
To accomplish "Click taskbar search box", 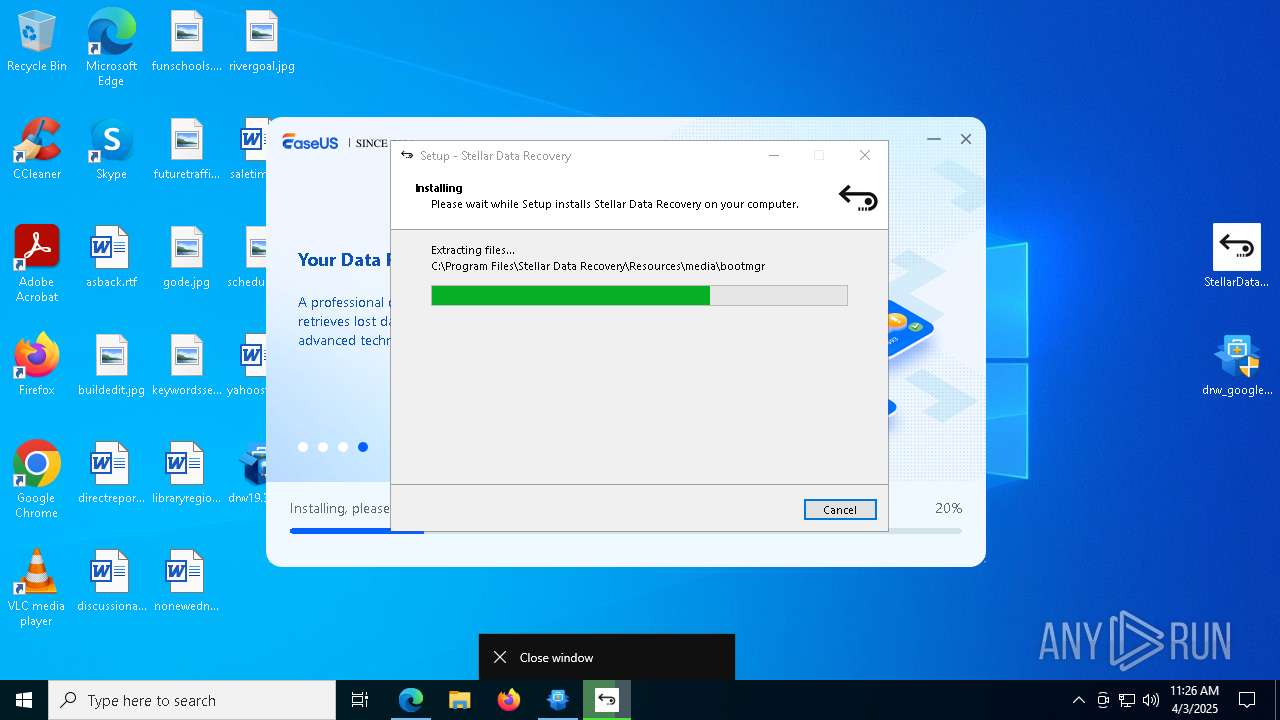I will pos(192,700).
